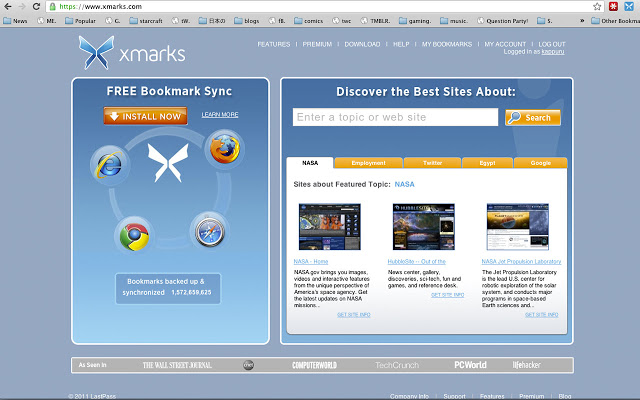The image size is (640, 400).
Task: Open FEATURES in the top navigation
Action: click(273, 44)
